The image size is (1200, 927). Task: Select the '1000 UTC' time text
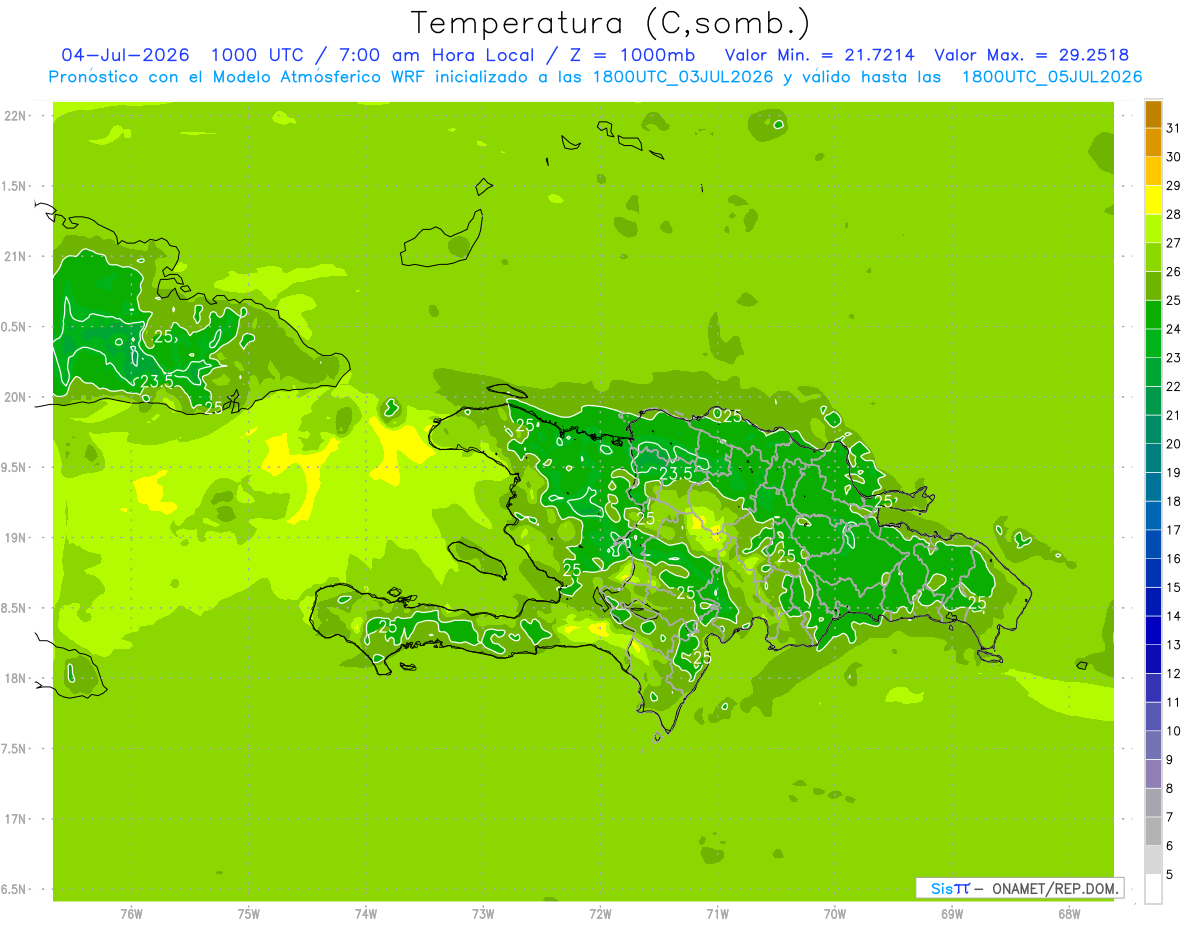[x=258, y=55]
